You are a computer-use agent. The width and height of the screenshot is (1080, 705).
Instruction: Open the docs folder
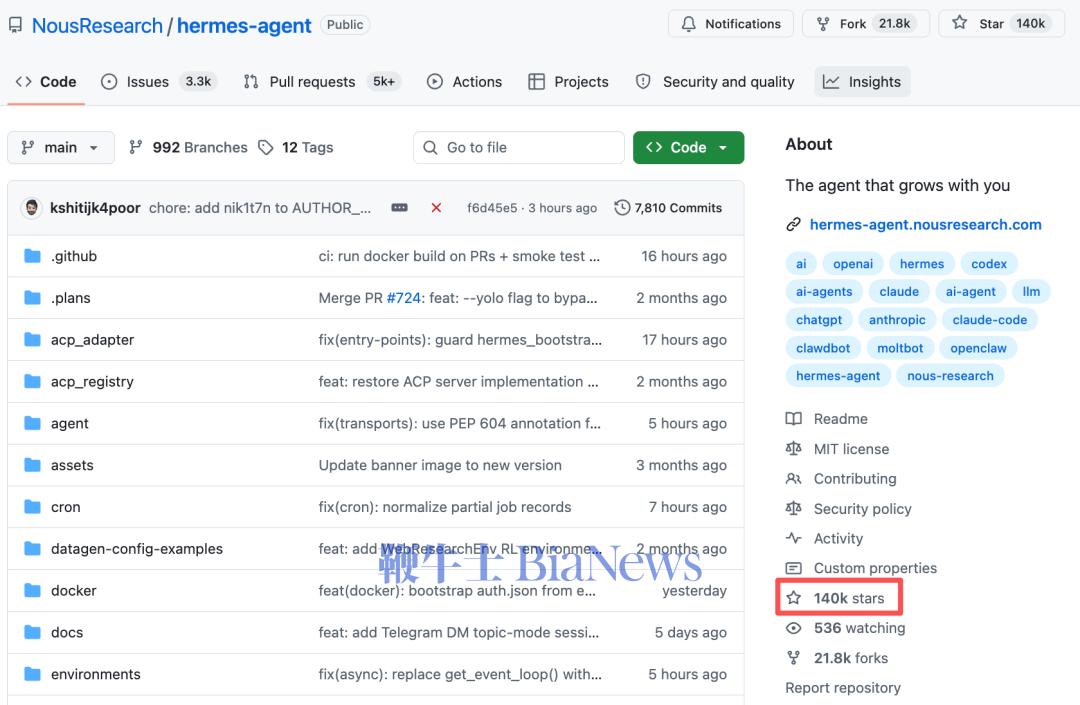tap(67, 633)
